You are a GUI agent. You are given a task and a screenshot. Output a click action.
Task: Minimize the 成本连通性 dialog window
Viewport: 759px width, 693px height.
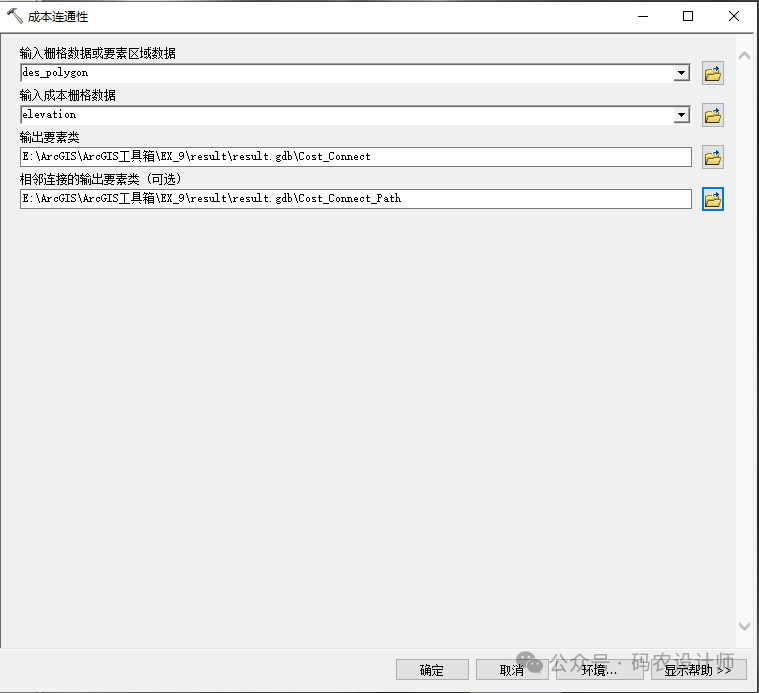(642, 16)
